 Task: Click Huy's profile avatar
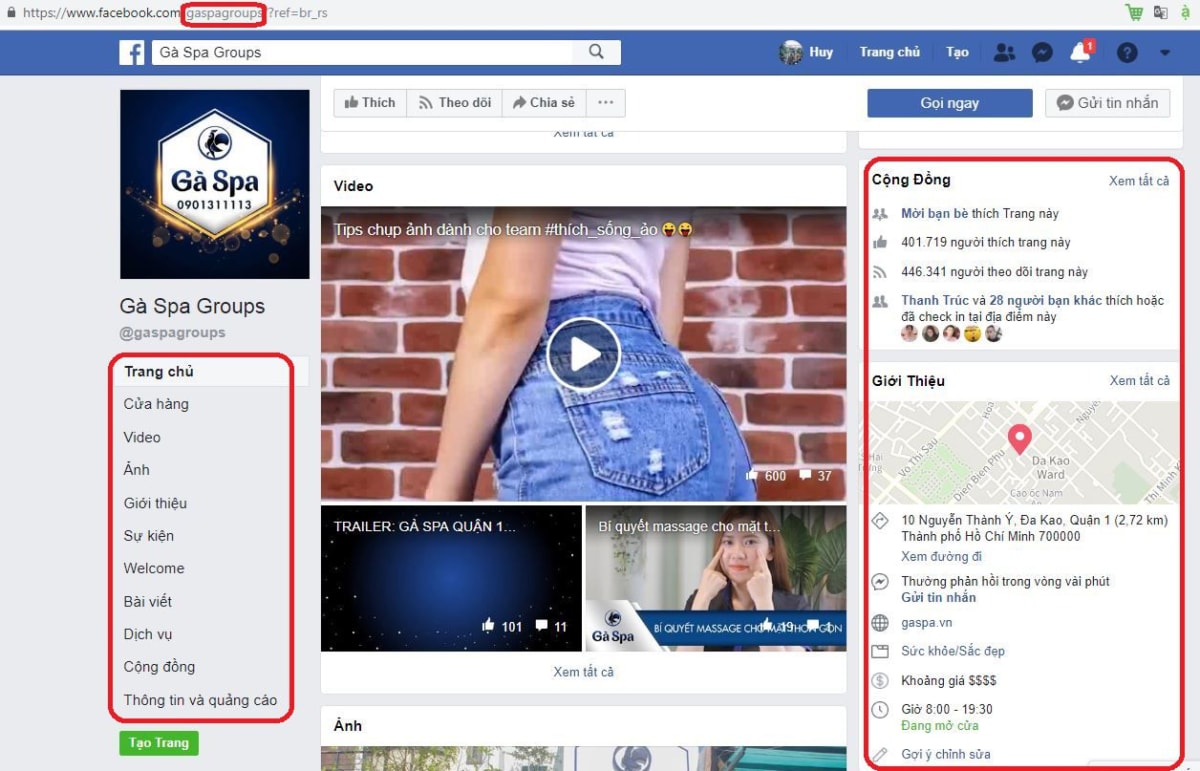791,52
